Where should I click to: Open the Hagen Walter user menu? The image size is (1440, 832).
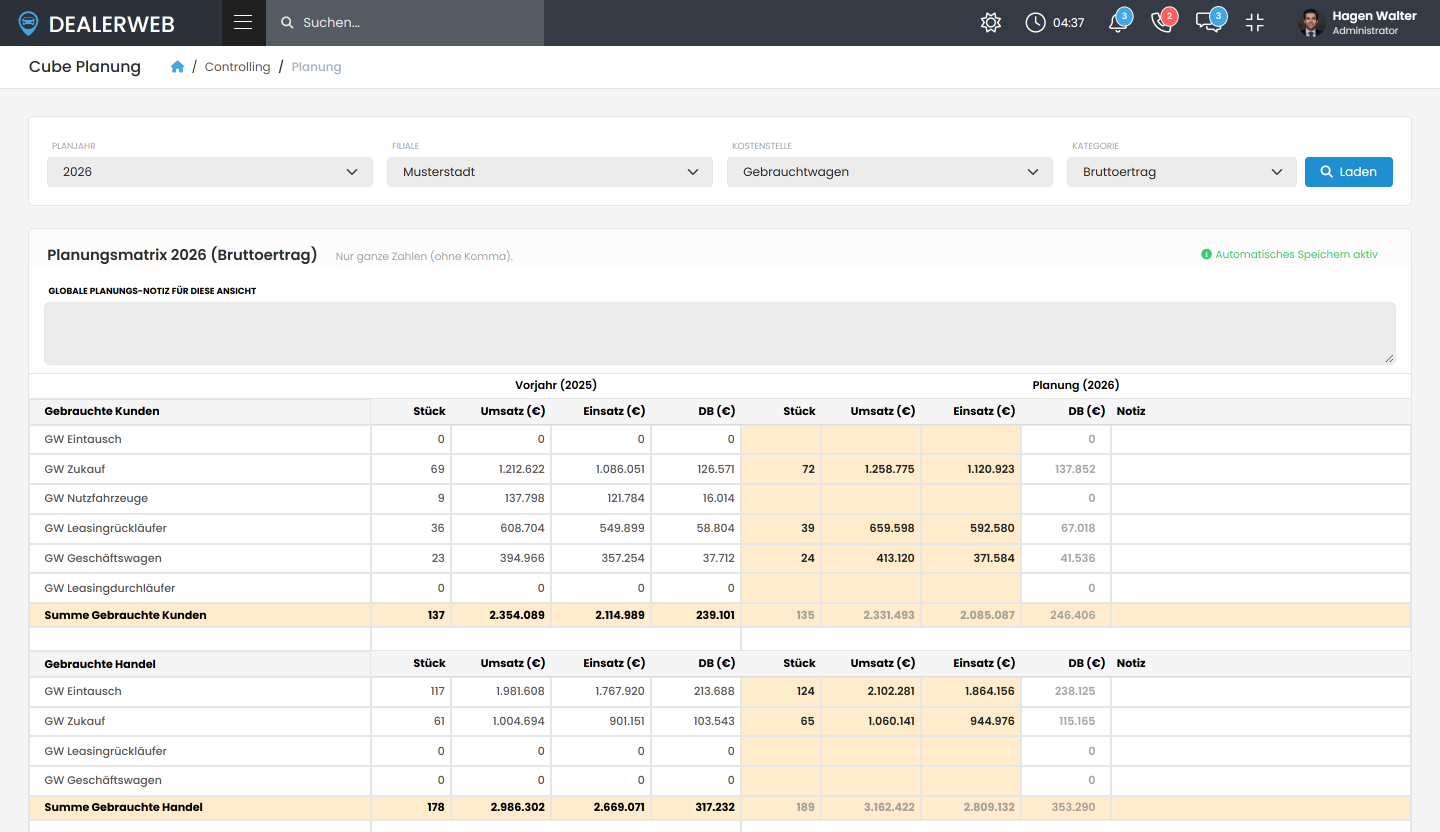pyautogui.click(x=1359, y=23)
